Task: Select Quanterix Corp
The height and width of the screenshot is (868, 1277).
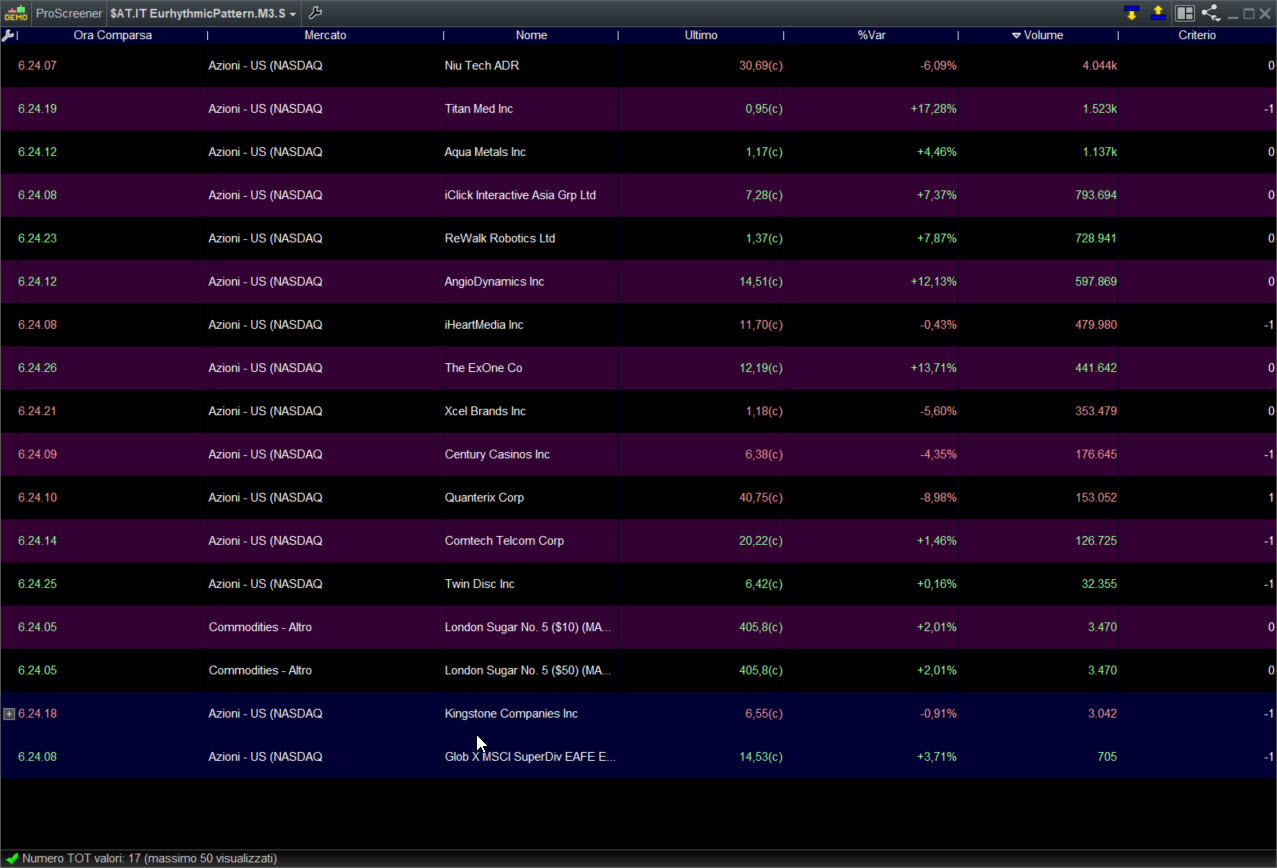Action: [x=484, y=497]
